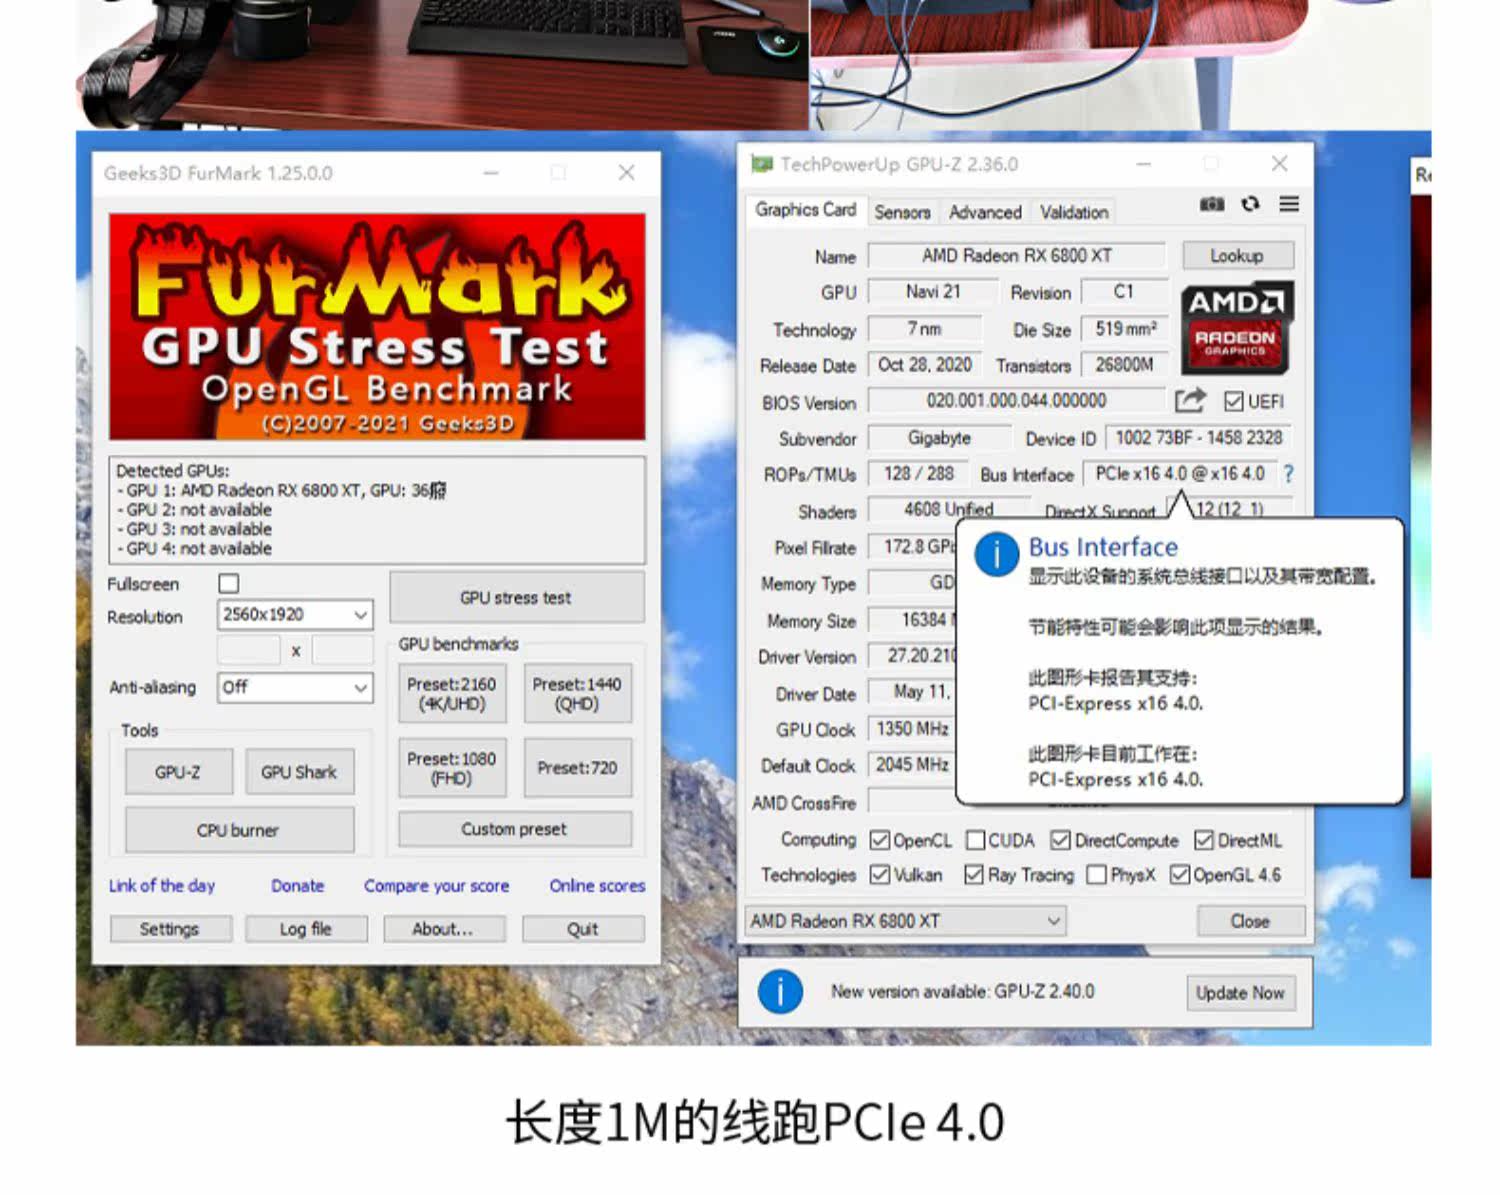This screenshot has width=1500, height=1195.
Task: Click the Detected GPUs list box
Action: [377, 510]
